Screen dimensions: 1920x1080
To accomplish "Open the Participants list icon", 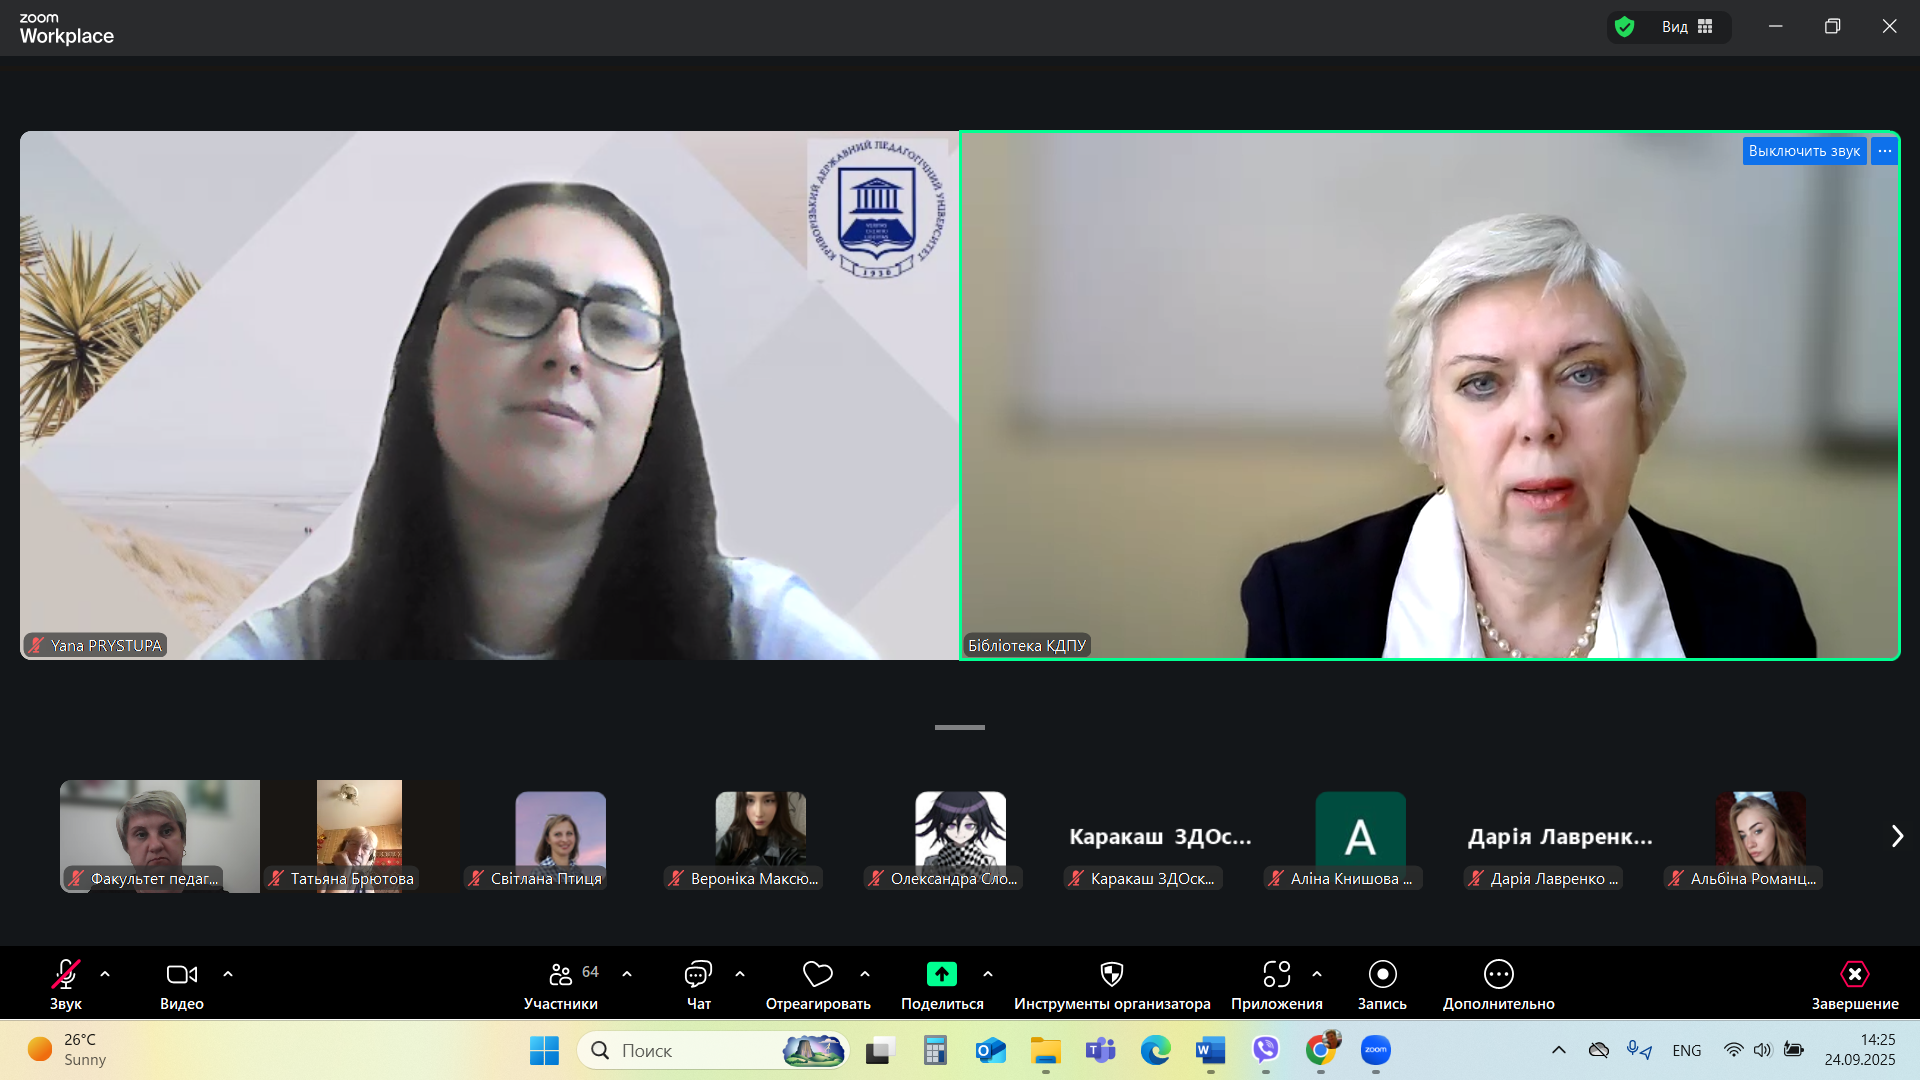I will click(561, 974).
